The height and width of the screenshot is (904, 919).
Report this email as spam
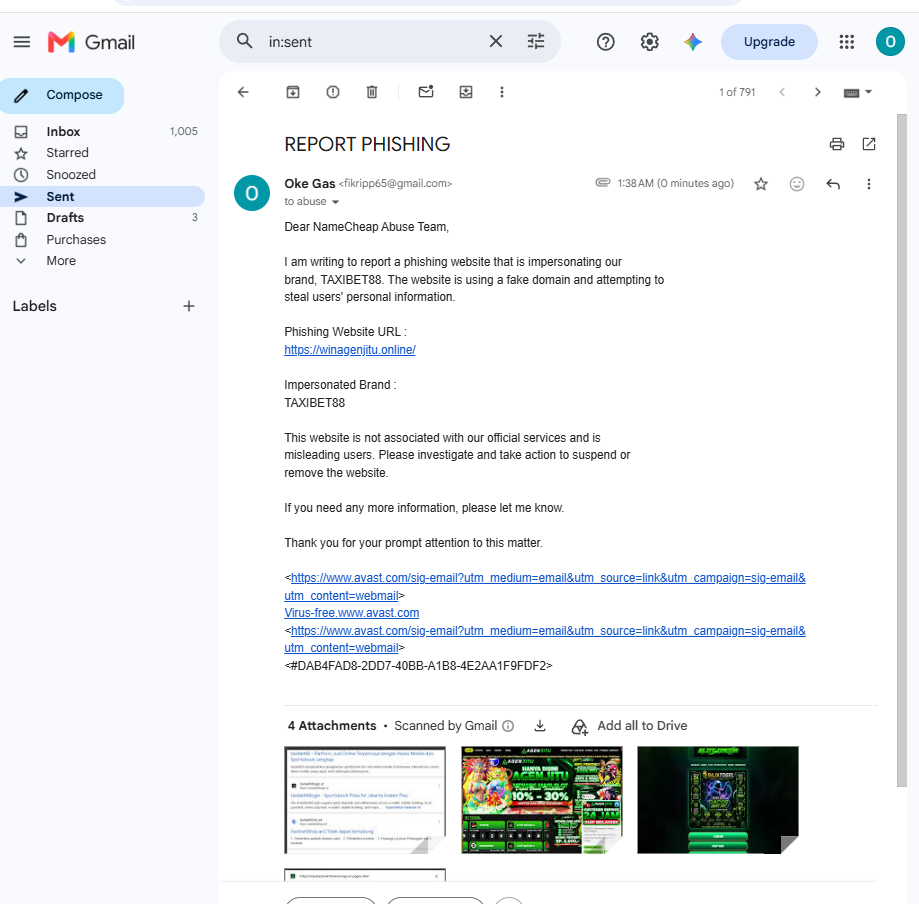click(332, 92)
